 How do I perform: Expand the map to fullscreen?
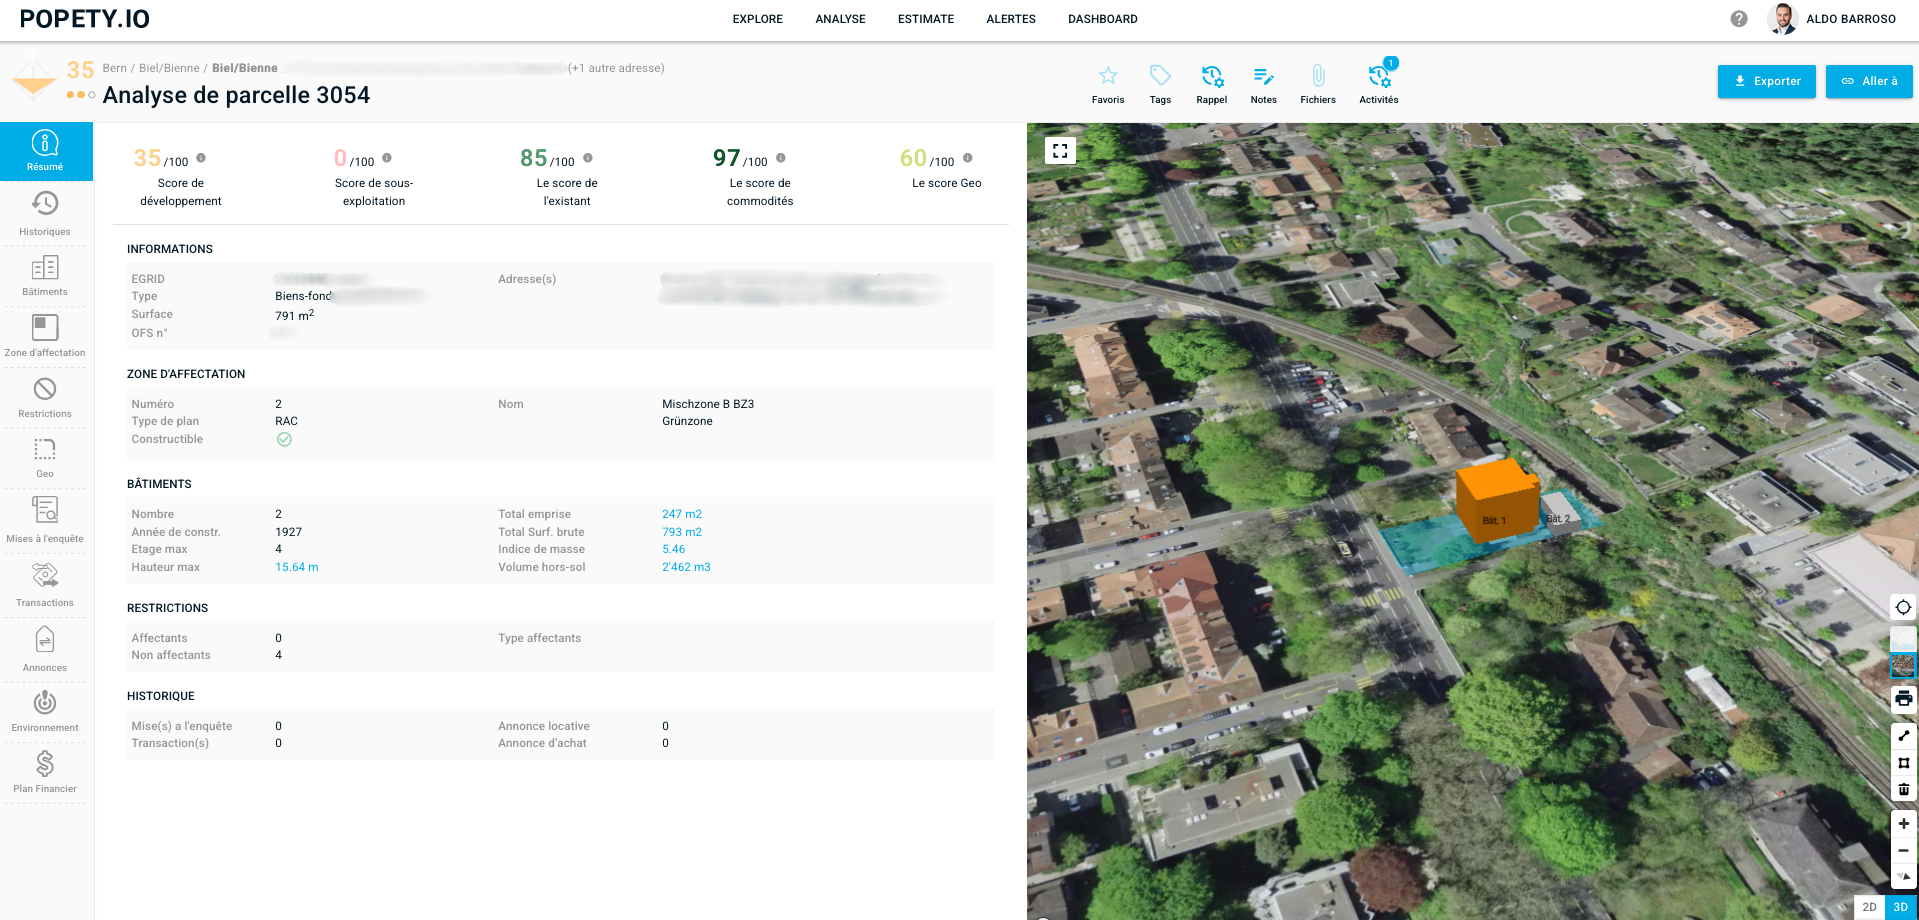pyautogui.click(x=1060, y=151)
